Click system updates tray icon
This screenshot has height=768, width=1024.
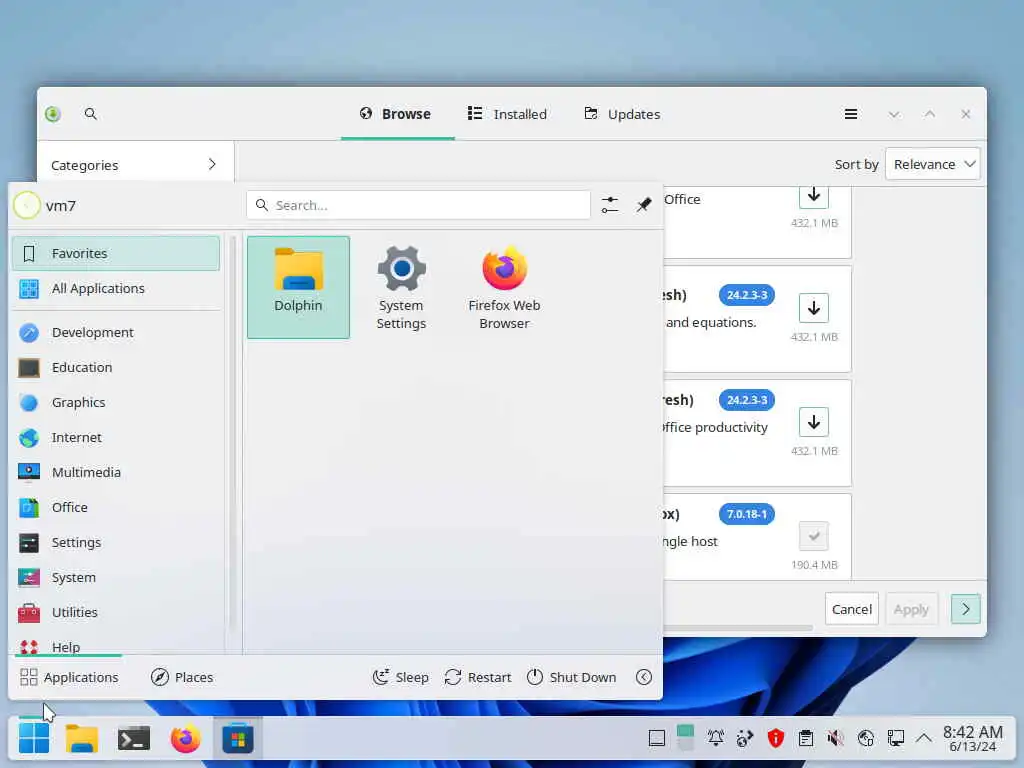[745, 739]
